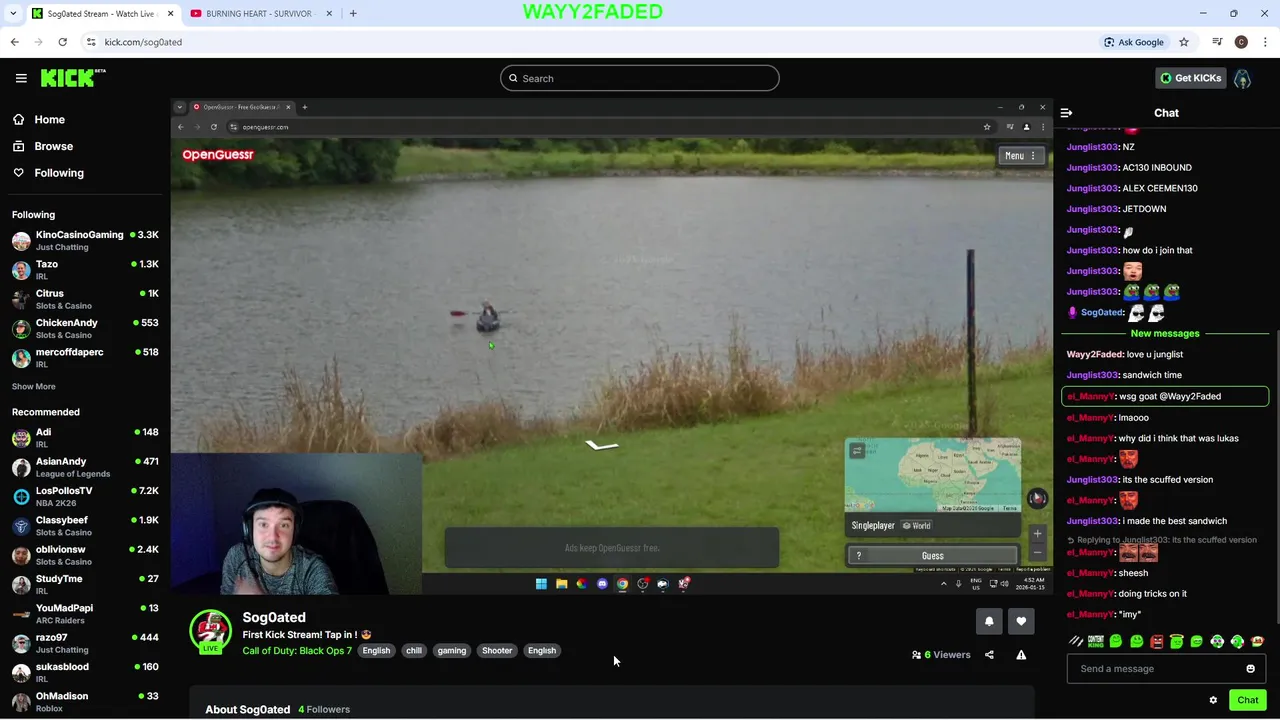This screenshot has width=1280, height=720.
Task: Click username Wayy2Faded in chat
Action: tap(1094, 354)
